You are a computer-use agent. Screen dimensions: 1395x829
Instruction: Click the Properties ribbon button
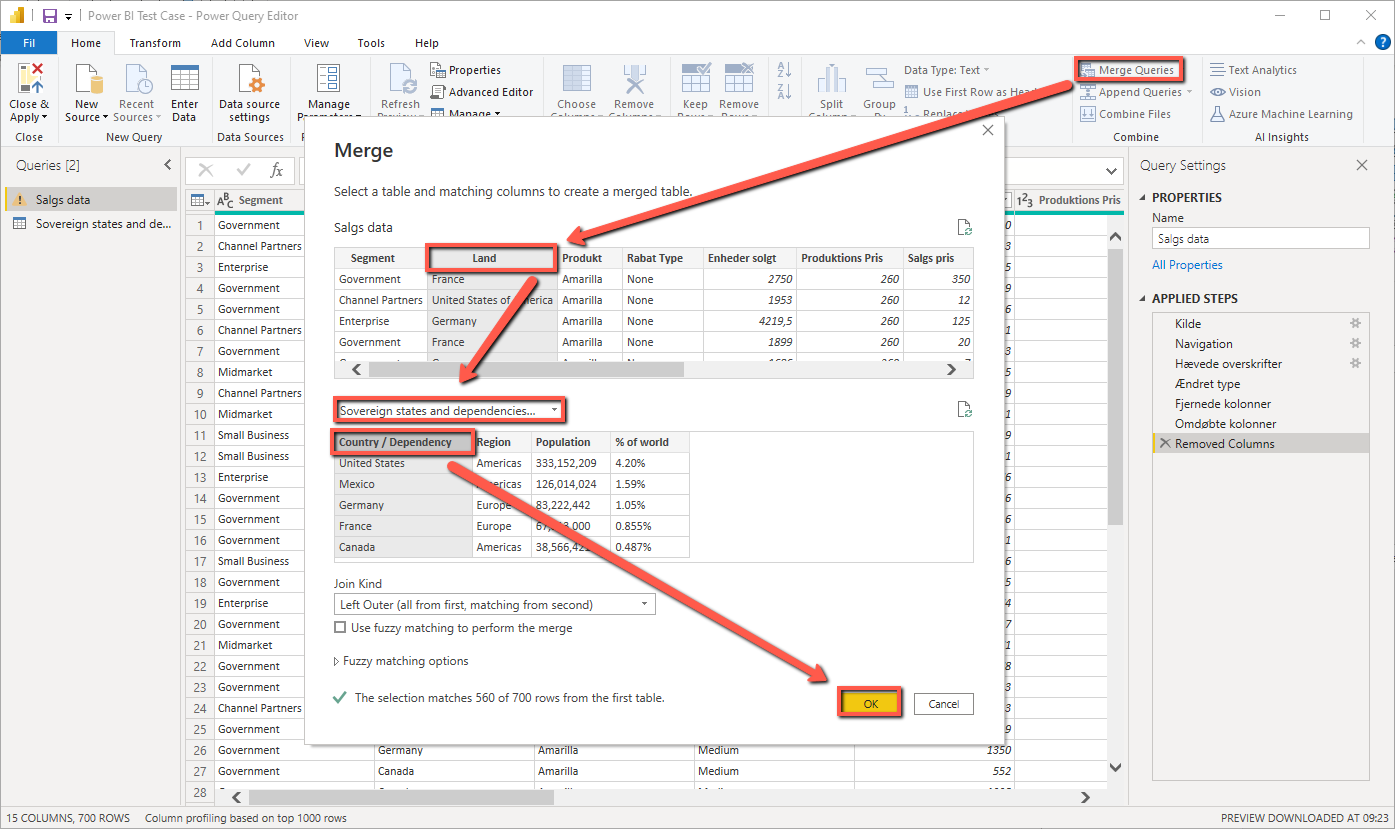(x=466, y=70)
